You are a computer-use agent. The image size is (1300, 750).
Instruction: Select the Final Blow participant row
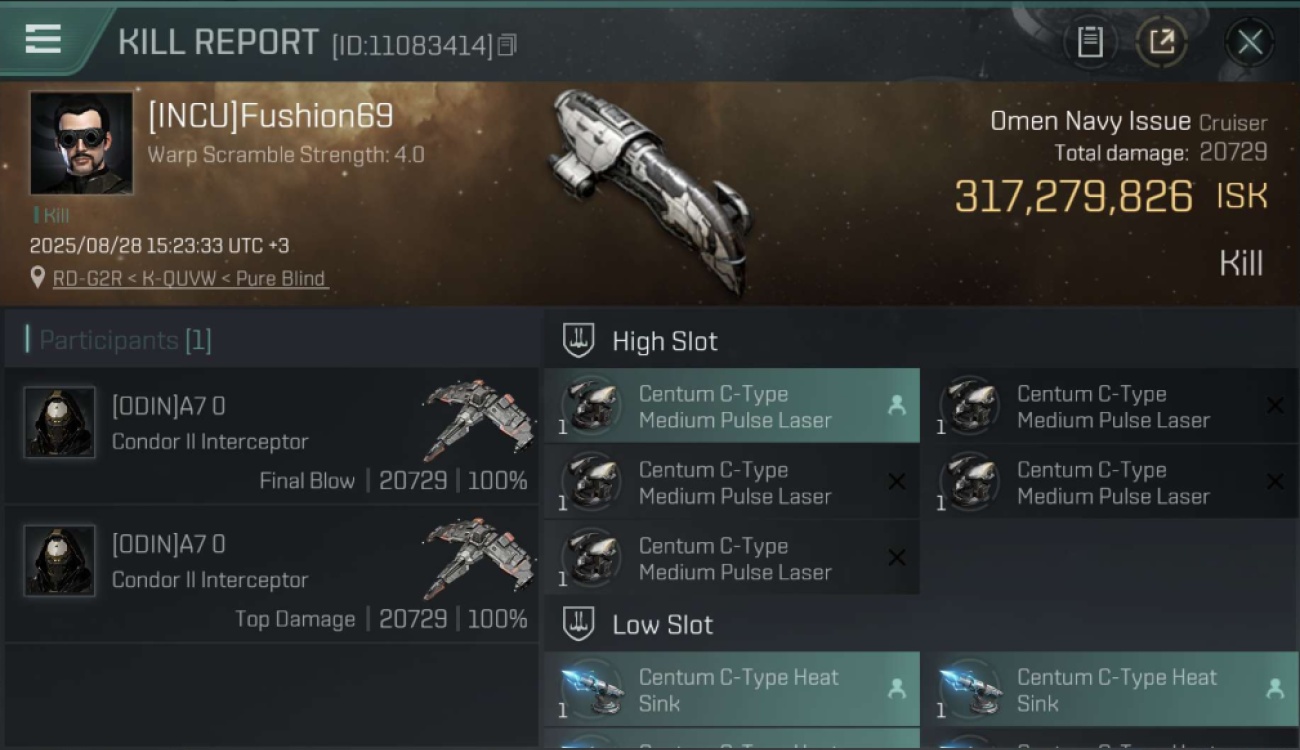tap(272, 435)
